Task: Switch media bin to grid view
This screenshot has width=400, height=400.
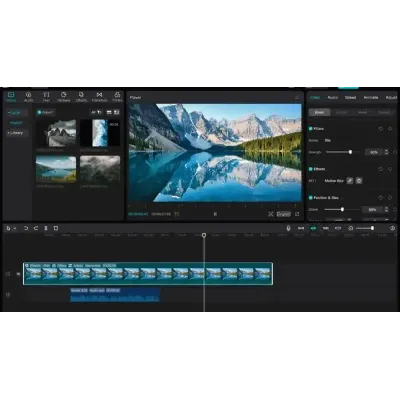Action: point(117,113)
